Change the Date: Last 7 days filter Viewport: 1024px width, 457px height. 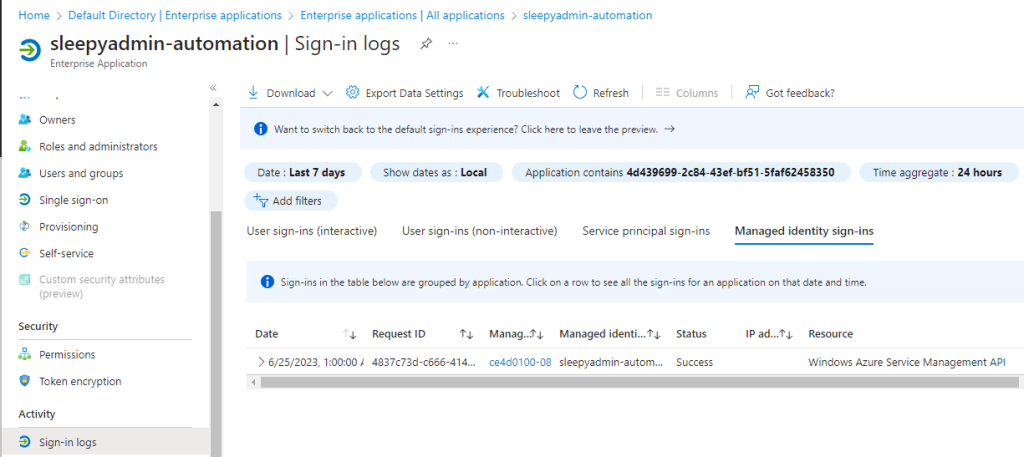(x=301, y=172)
